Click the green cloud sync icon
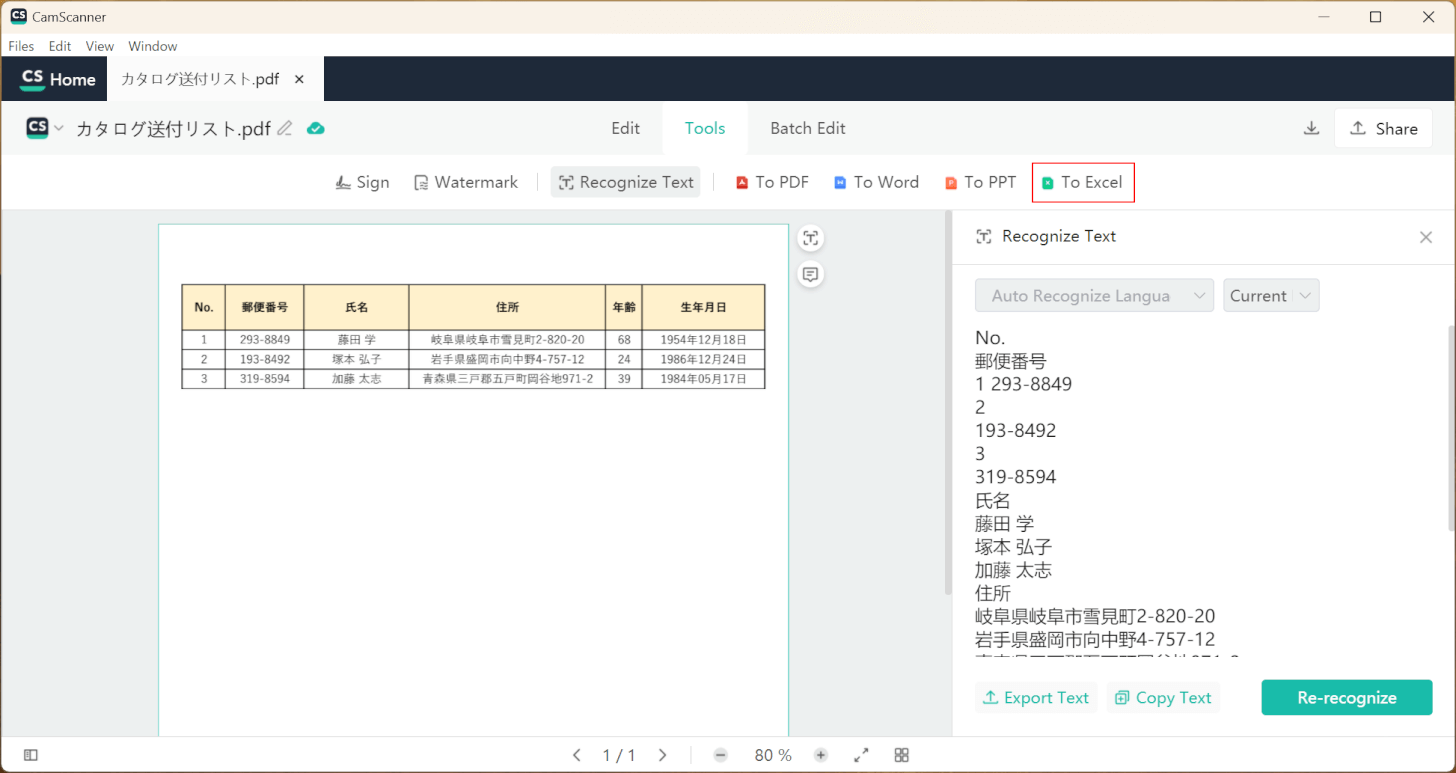Image resolution: width=1456 pixels, height=773 pixels. [x=316, y=128]
